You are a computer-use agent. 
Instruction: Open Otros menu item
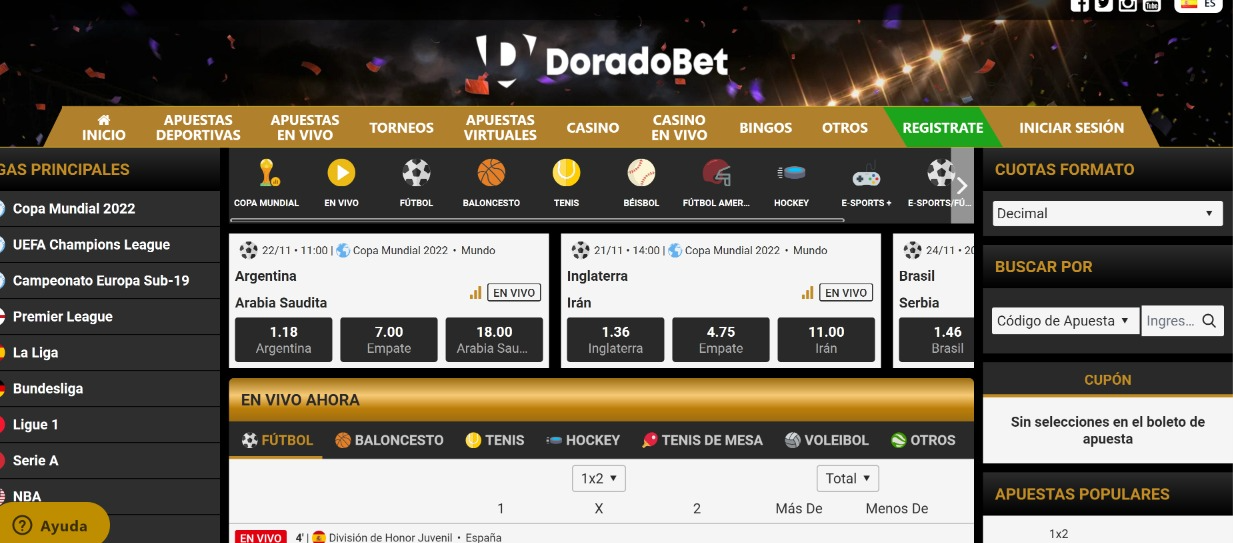pos(845,128)
